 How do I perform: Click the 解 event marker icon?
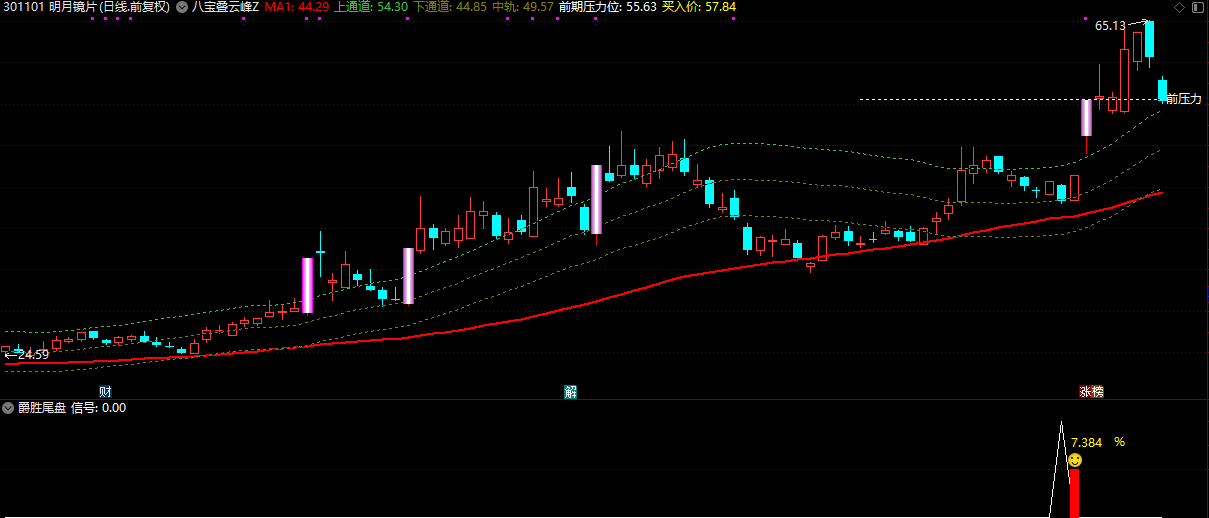(x=570, y=391)
